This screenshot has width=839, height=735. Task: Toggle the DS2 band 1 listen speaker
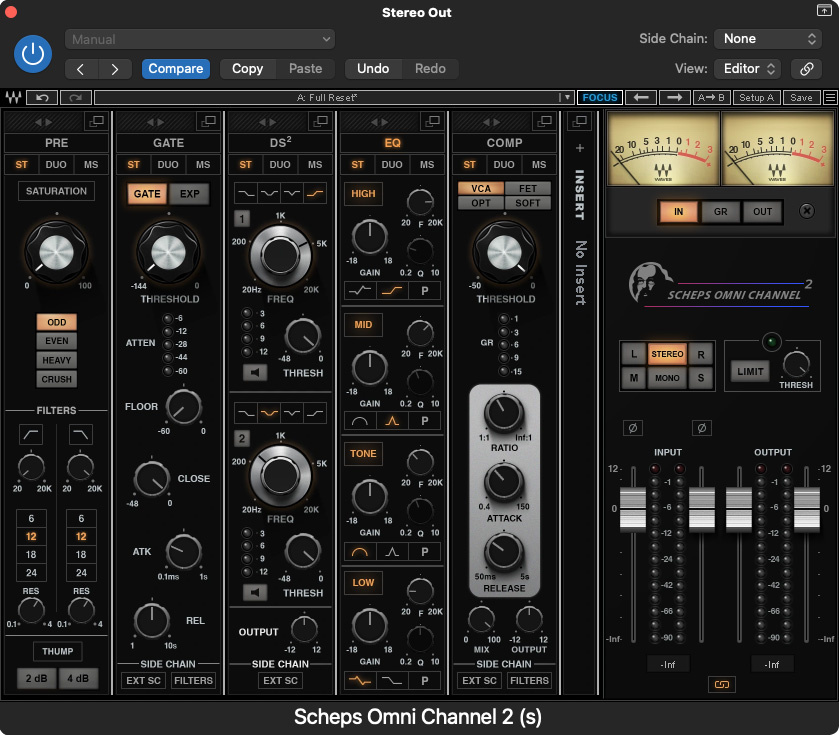(255, 373)
